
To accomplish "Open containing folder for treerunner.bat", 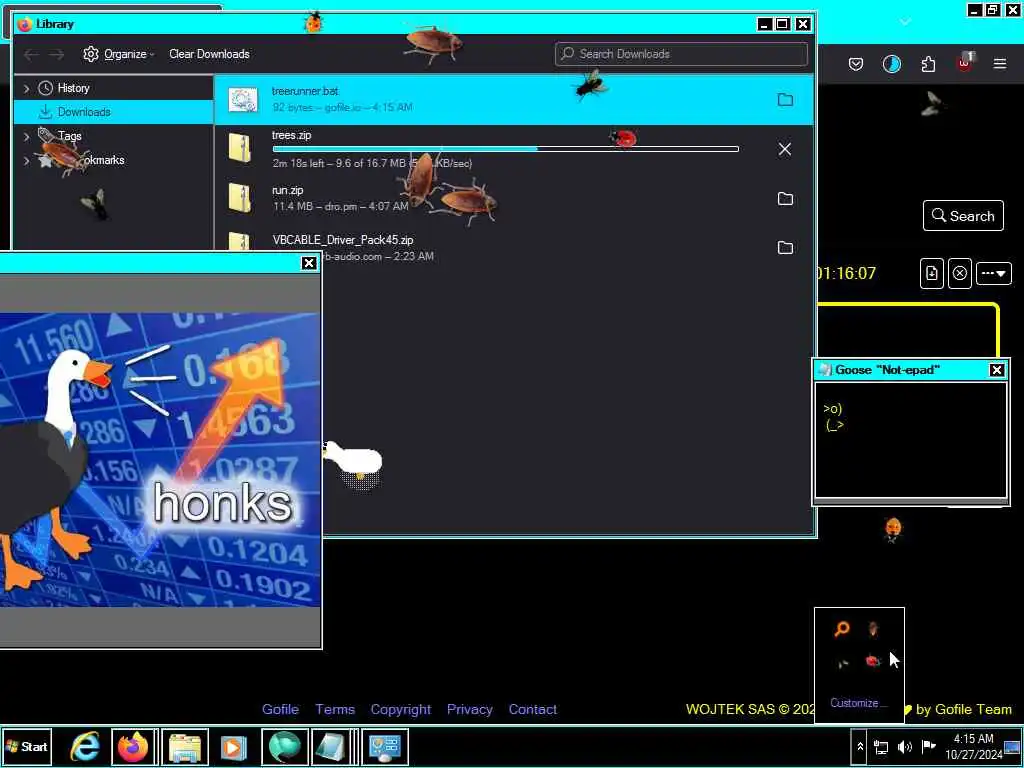I will point(785,100).
